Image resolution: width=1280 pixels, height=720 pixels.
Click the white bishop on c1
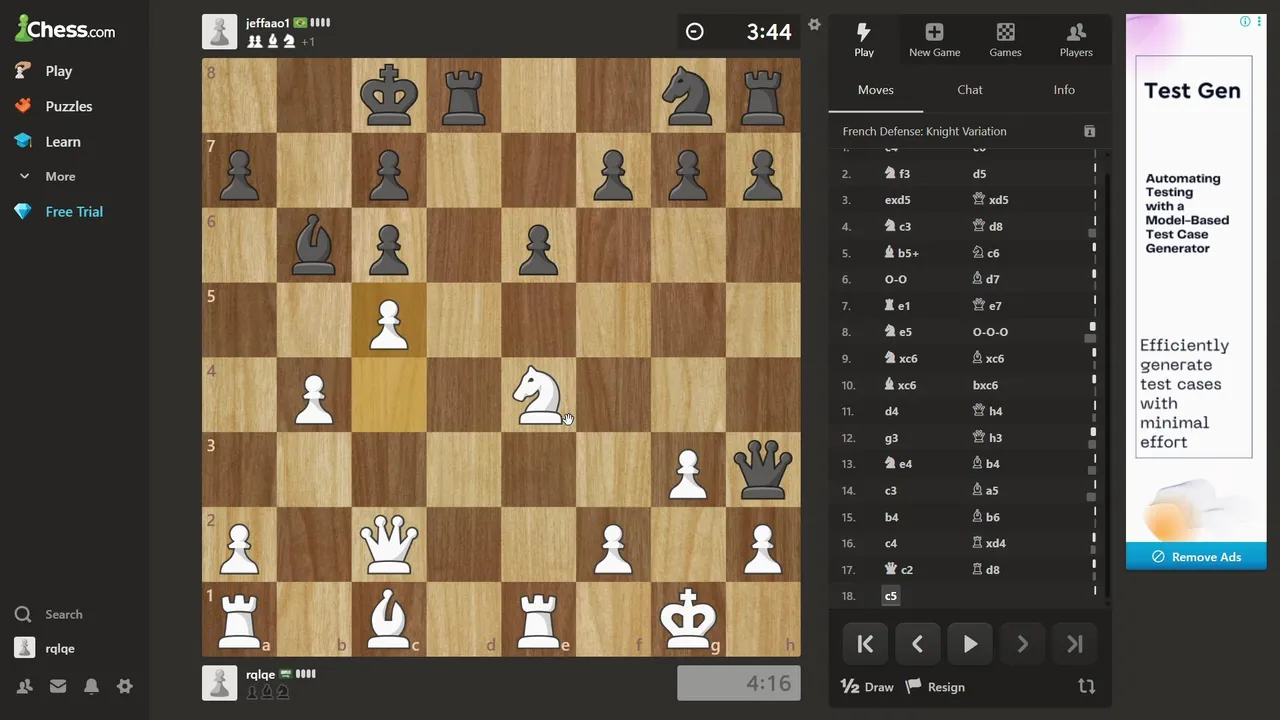(389, 620)
